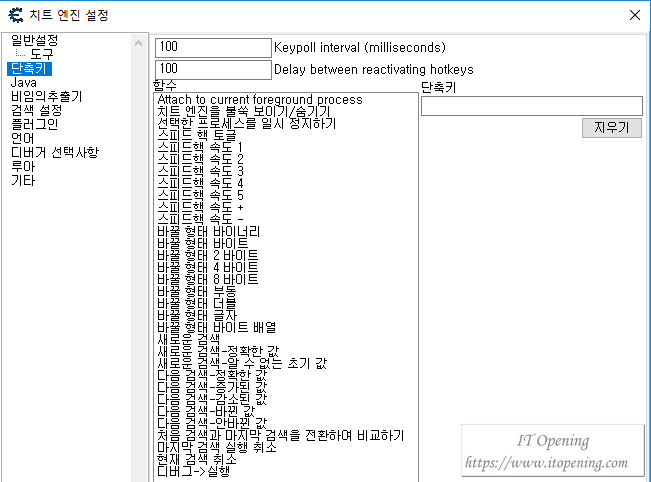Screen dimensions: 651x482
Task: Choose 새로운 검색 from the function list
Action: click(x=188, y=339)
